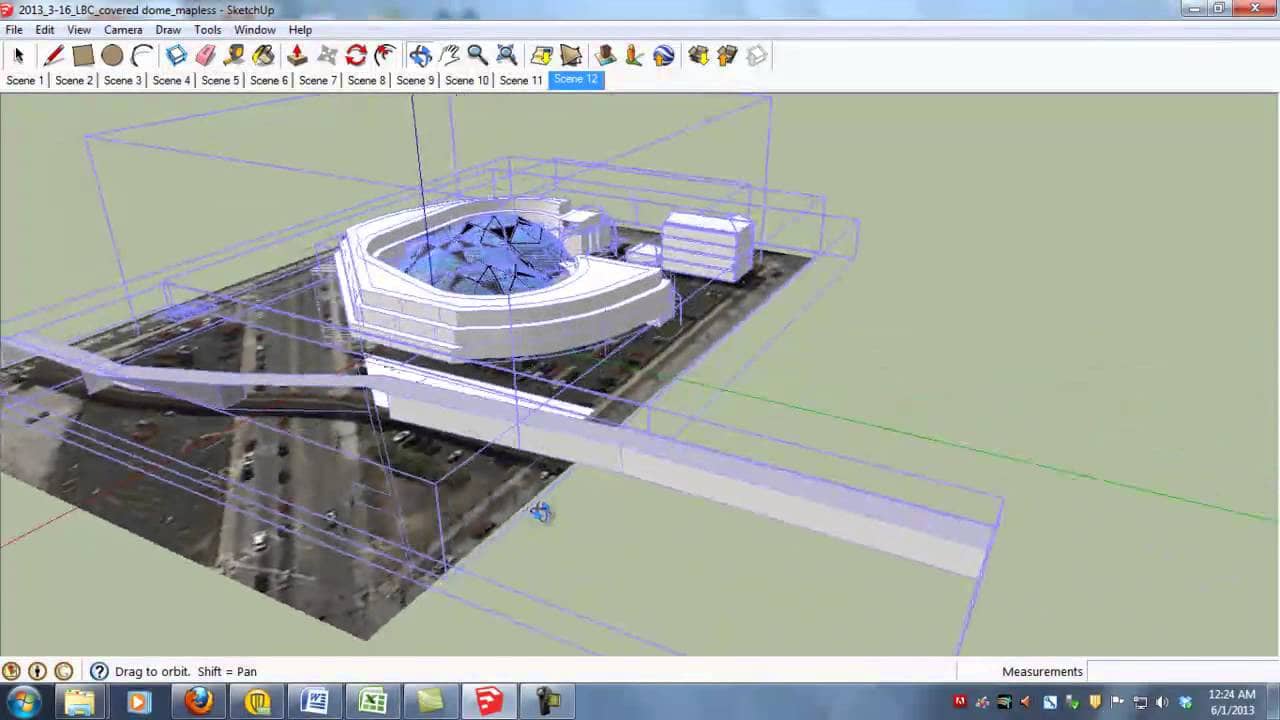Click the Measurements input box
Screen dimensions: 1280x720
pos(1180,672)
